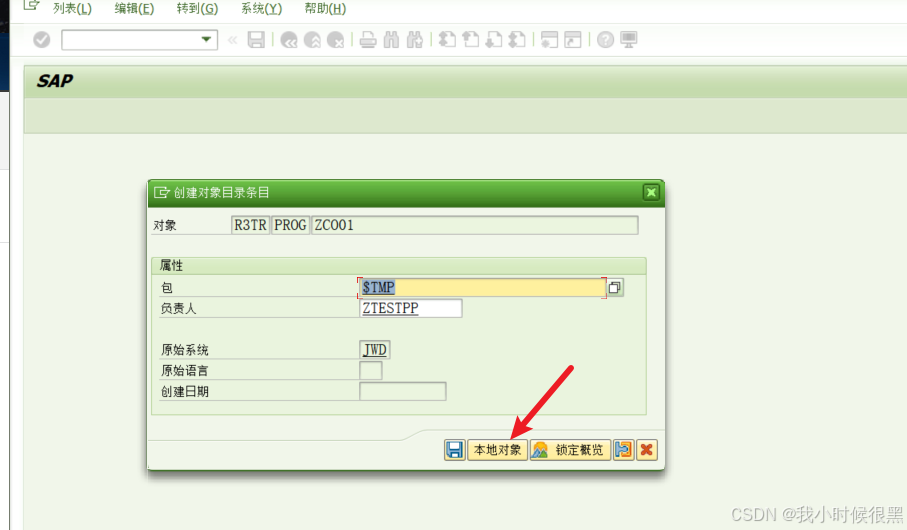Open the 编辑(E) menu

(x=134, y=8)
